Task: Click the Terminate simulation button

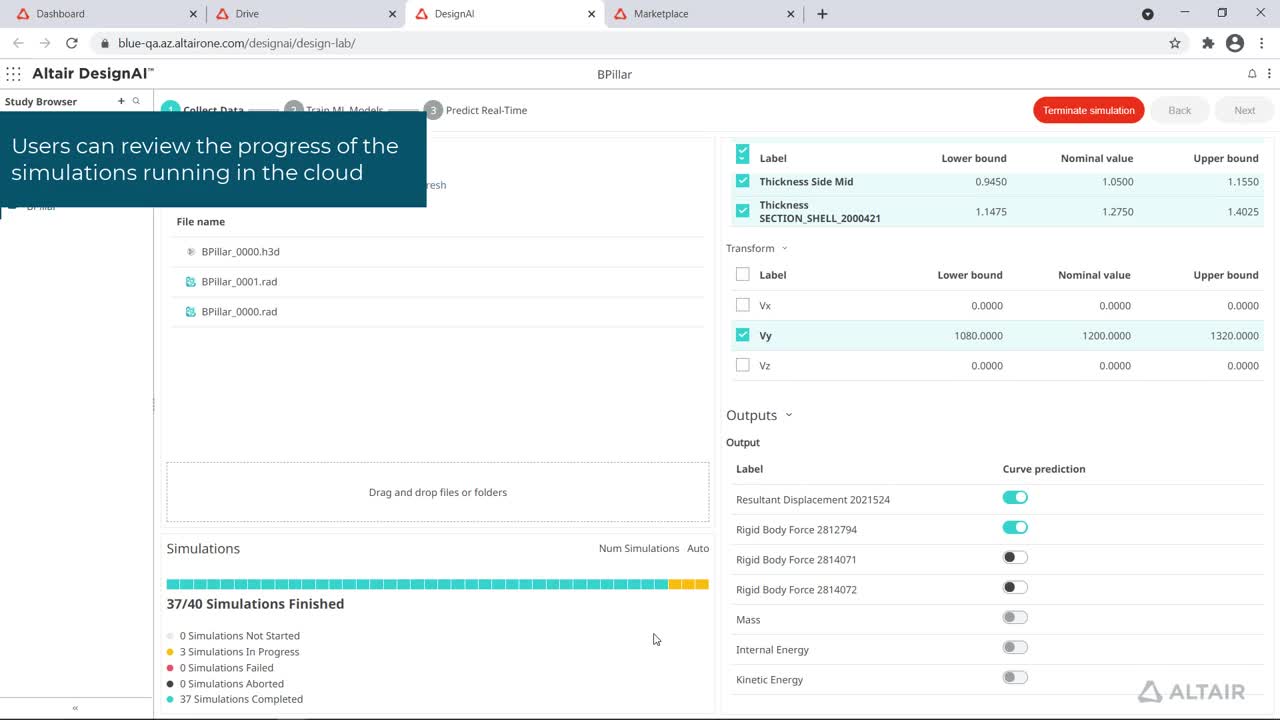Action: click(1088, 110)
